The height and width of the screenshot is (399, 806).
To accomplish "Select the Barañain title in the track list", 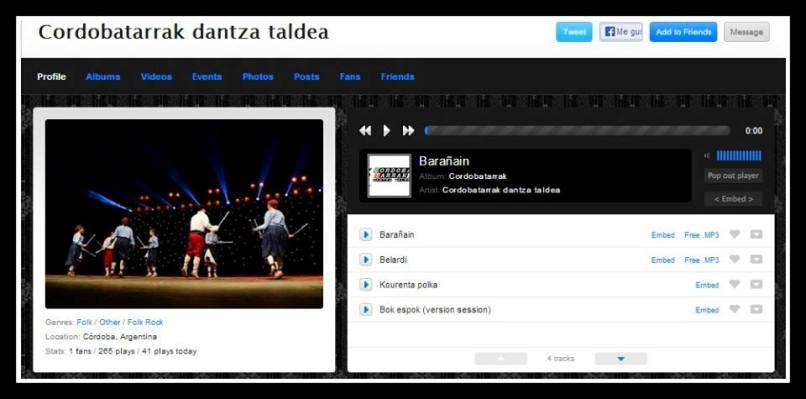I will click(x=397, y=234).
